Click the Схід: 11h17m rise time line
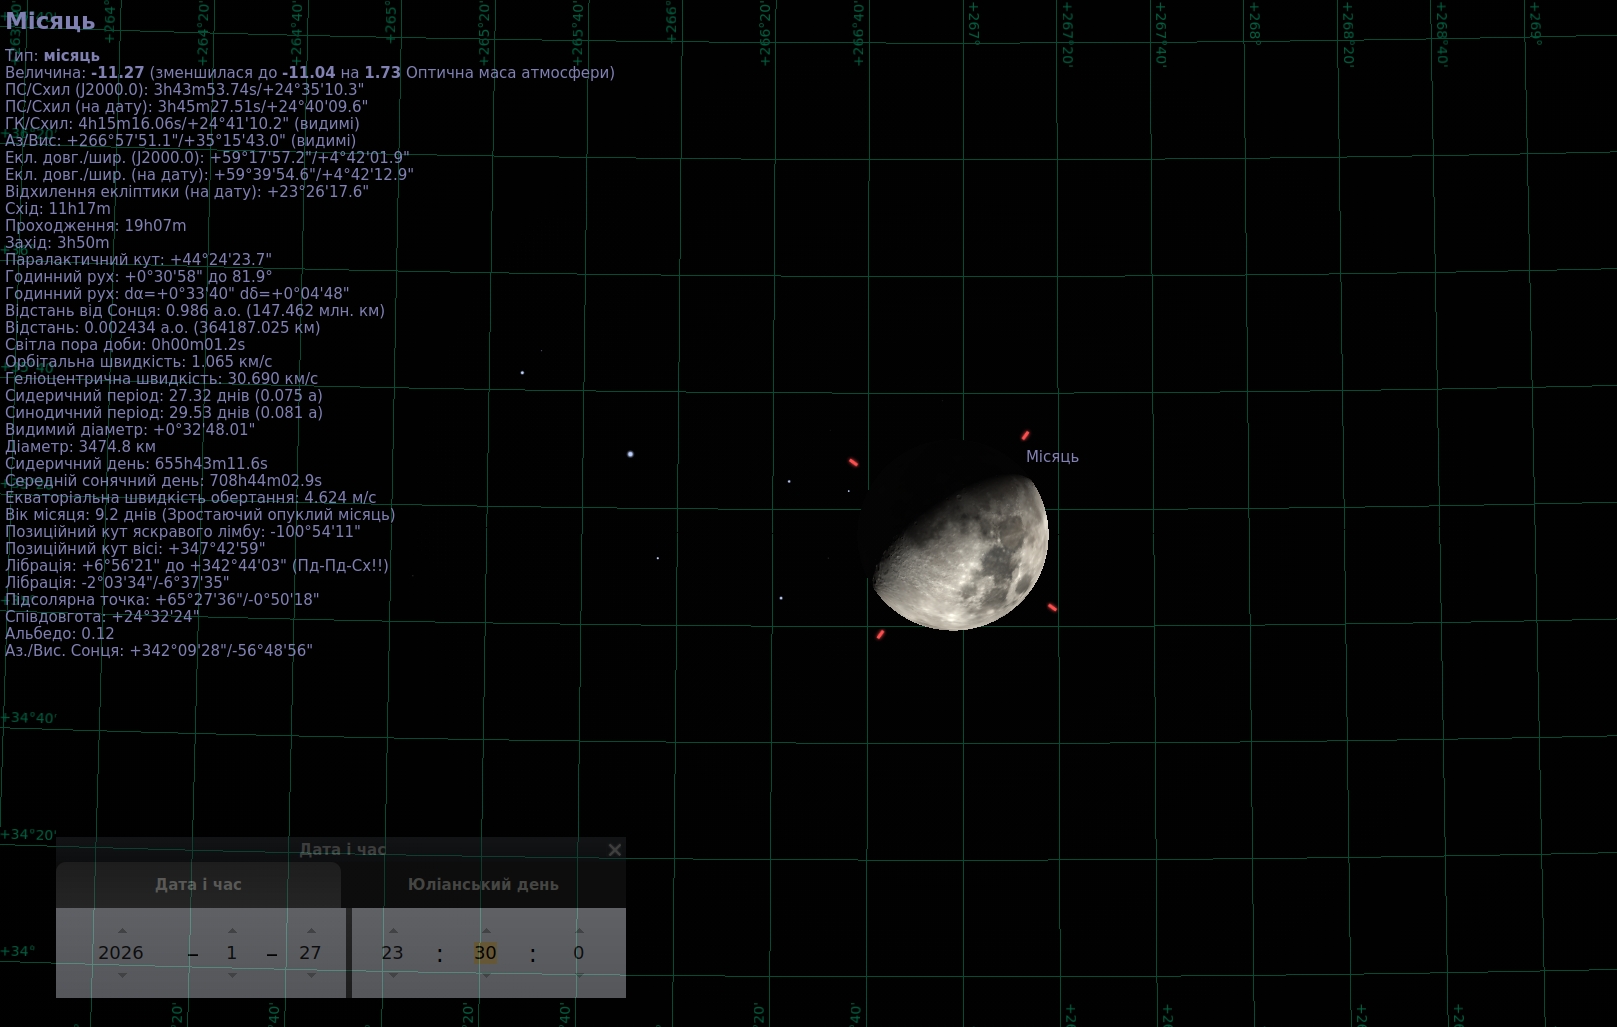Image resolution: width=1617 pixels, height=1027 pixels. (x=58, y=209)
